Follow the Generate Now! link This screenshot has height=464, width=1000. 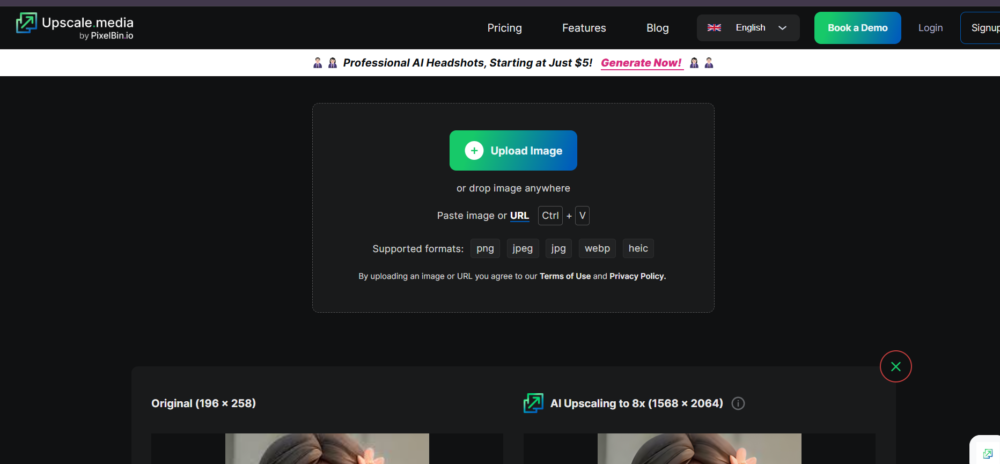[x=642, y=62]
